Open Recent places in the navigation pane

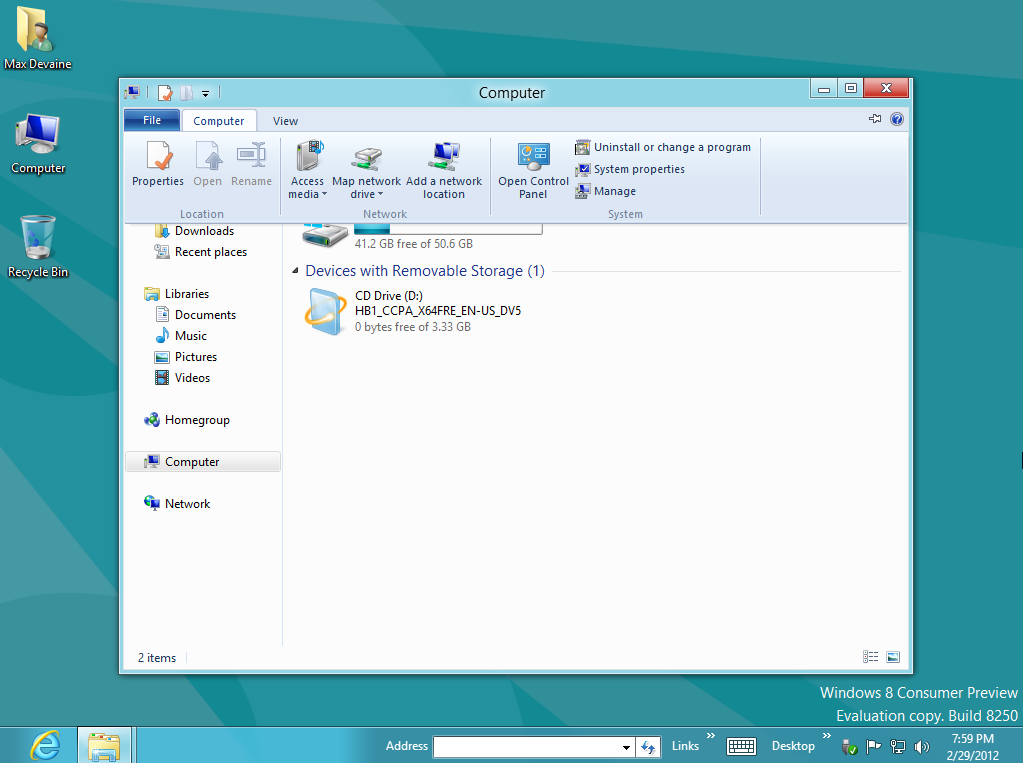tap(201, 252)
